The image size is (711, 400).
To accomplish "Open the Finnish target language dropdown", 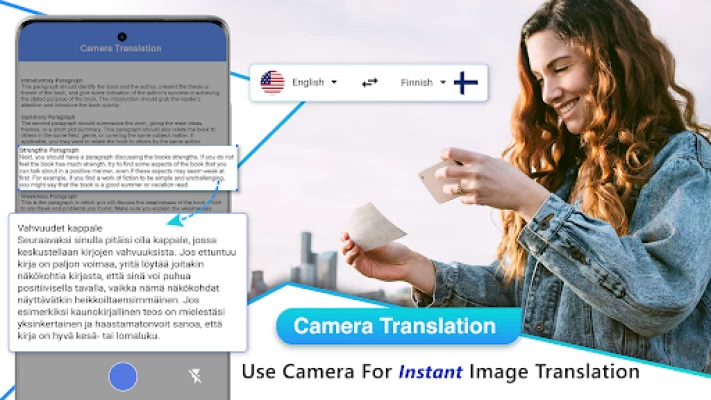I will [x=423, y=83].
